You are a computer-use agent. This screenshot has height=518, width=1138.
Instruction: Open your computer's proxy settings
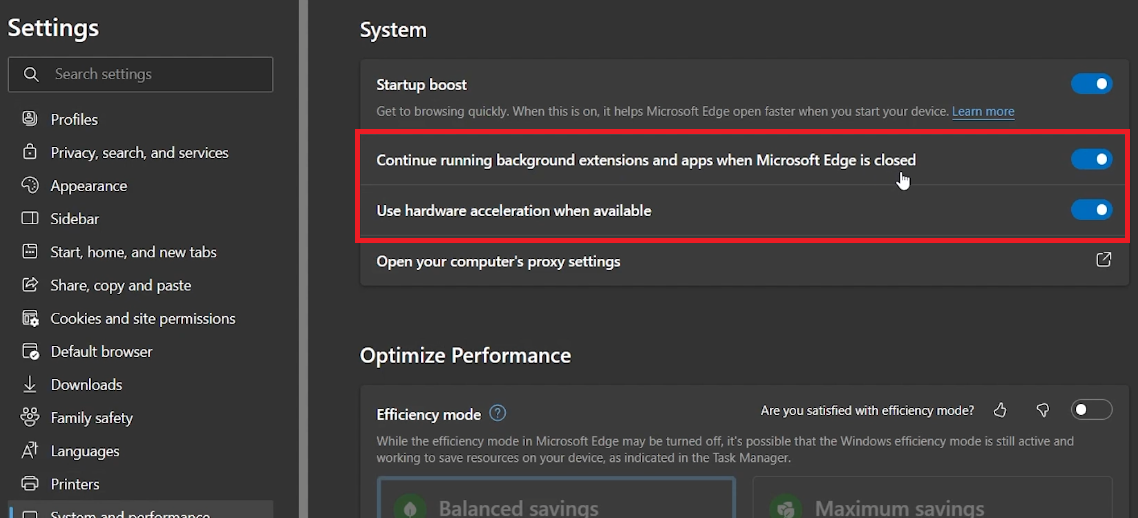click(x=498, y=262)
